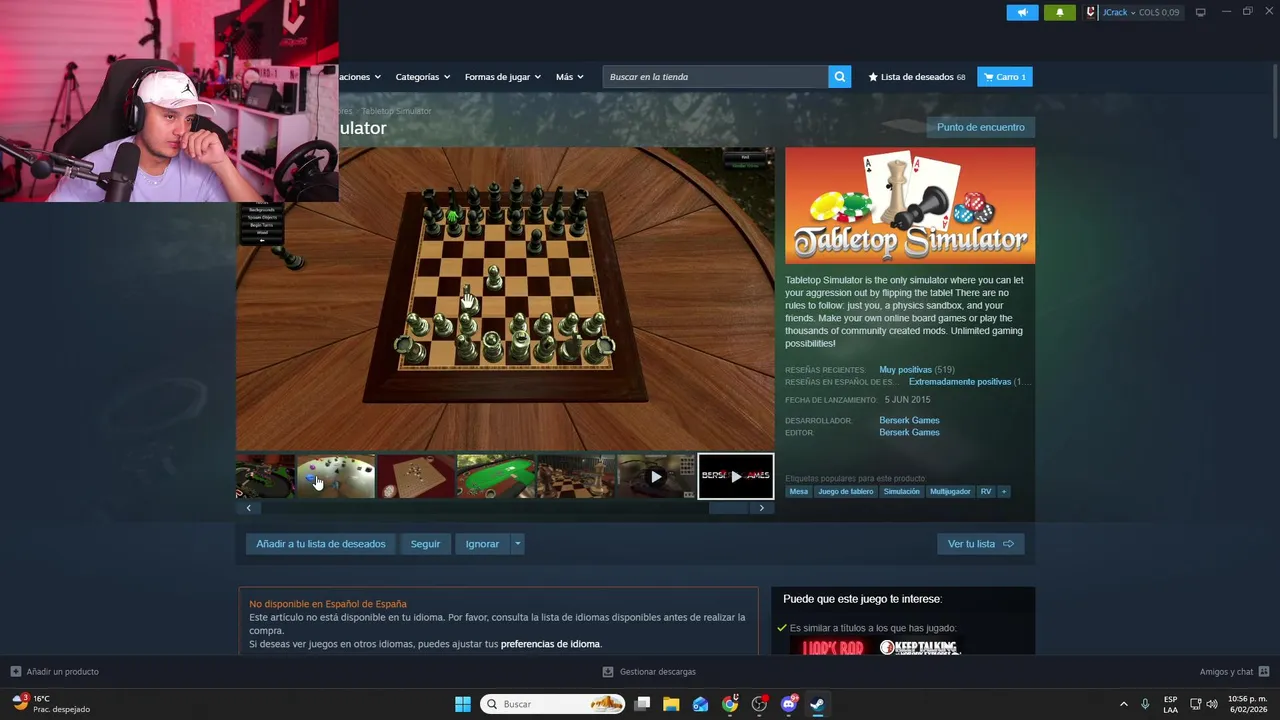Open Google Chrome from the taskbar

[730, 704]
